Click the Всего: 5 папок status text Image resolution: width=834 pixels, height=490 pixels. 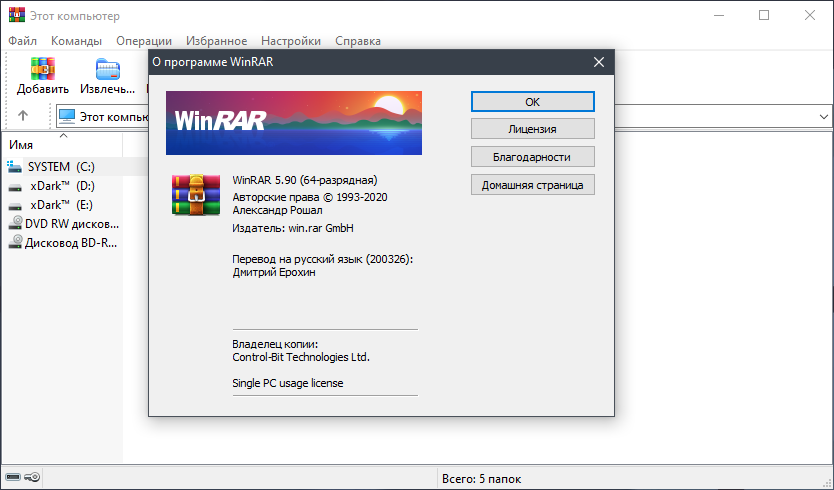pos(481,479)
